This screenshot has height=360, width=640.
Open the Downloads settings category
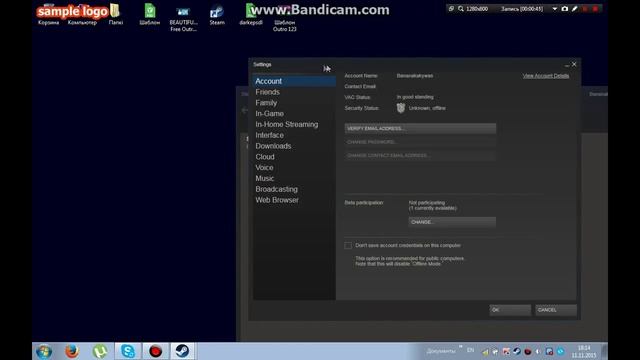294,146
